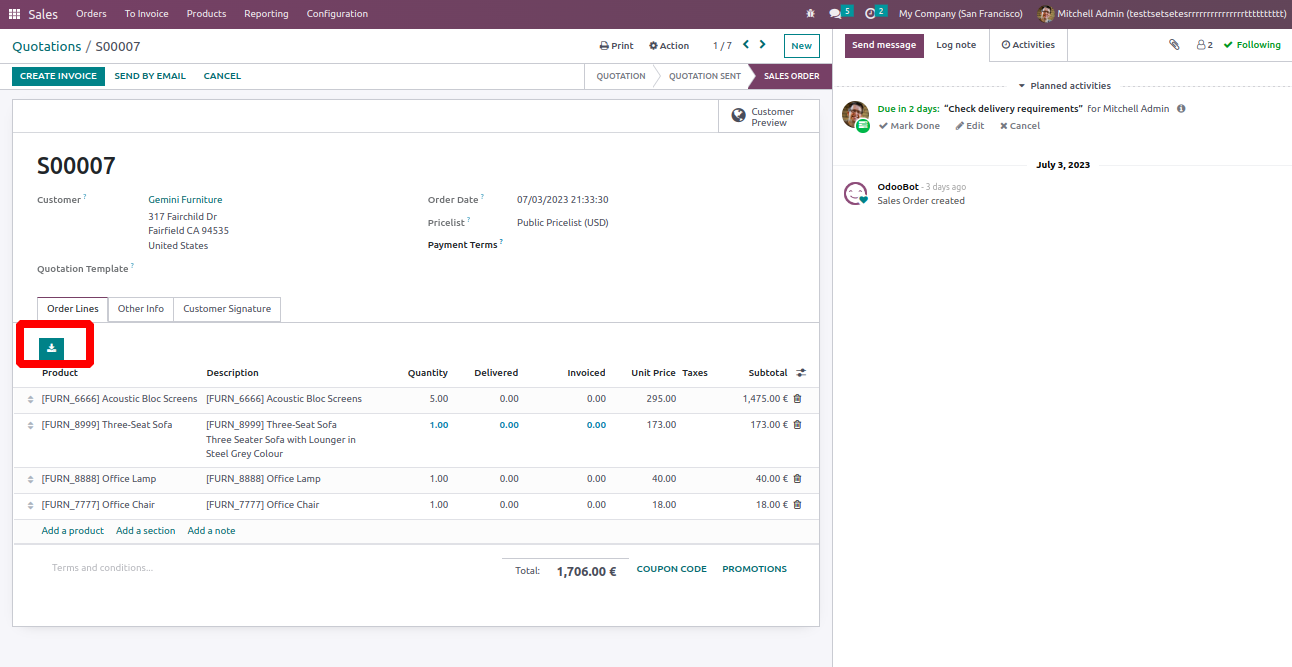Open the Action dropdown menu
The image size is (1292, 667).
point(669,46)
